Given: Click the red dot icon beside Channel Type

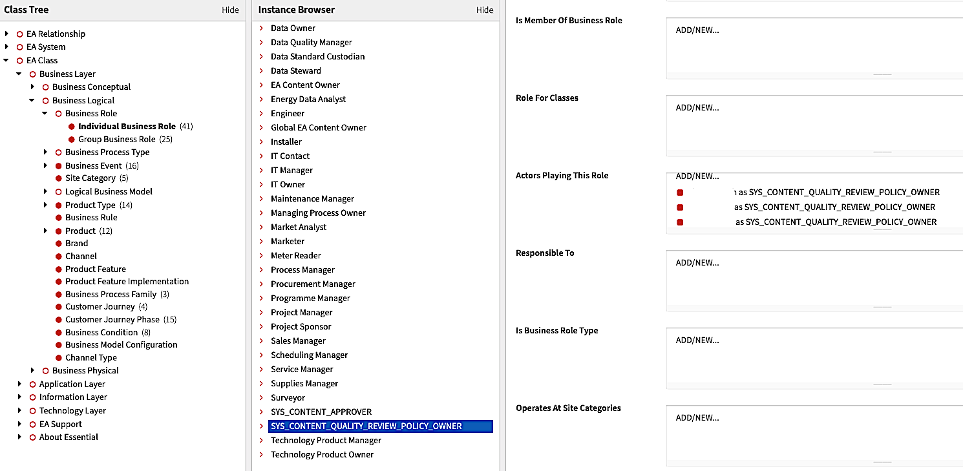Looking at the screenshot, I should coord(58,358).
